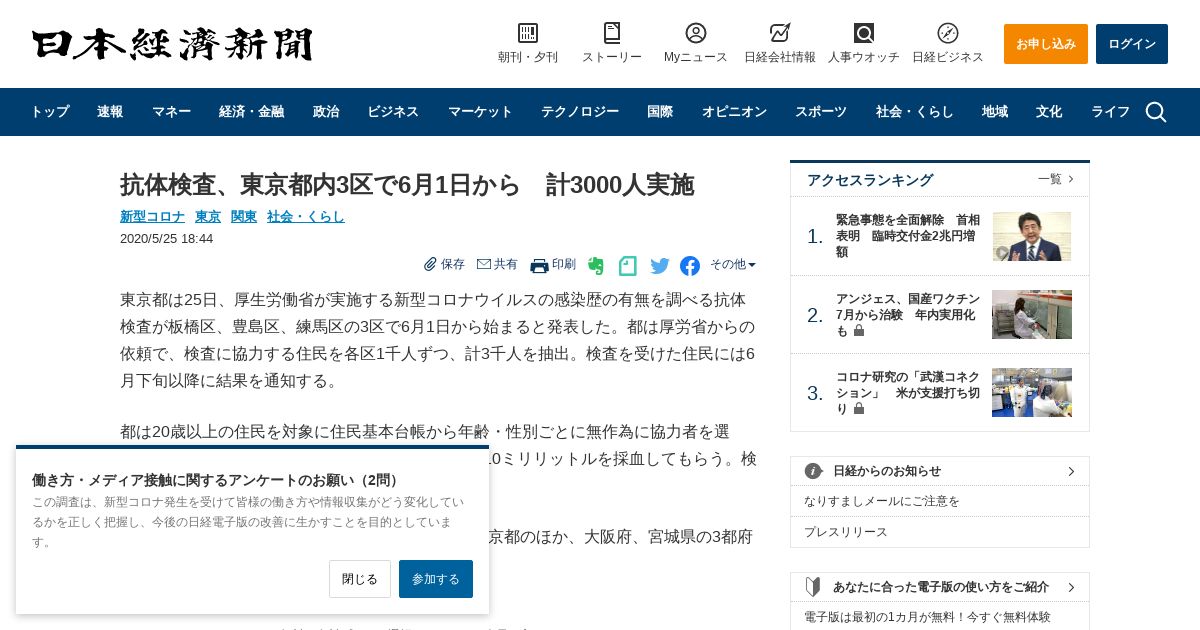
Task: Join survey with 参加する button
Action: (x=436, y=579)
